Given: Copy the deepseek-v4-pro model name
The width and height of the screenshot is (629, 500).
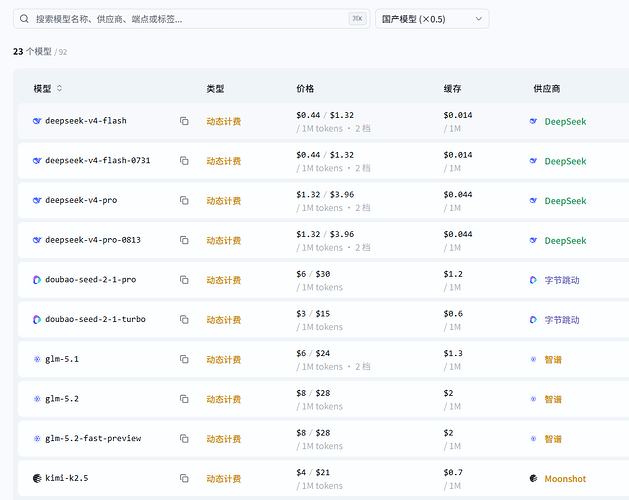Looking at the screenshot, I should tap(184, 200).
